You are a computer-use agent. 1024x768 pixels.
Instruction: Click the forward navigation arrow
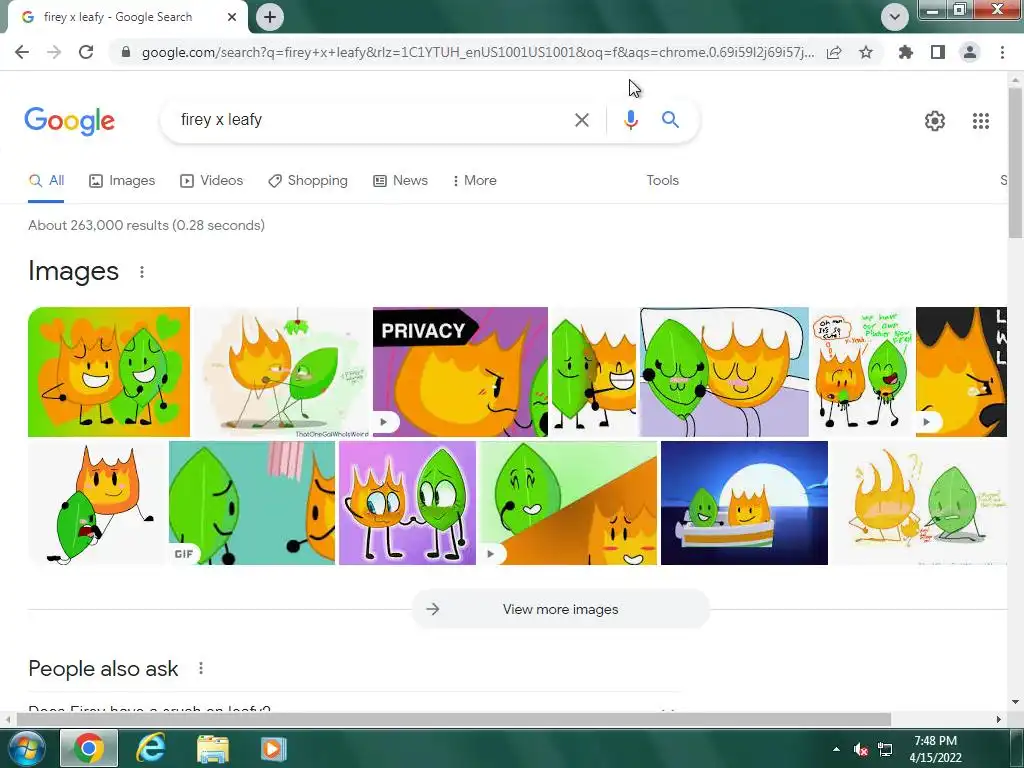[54, 52]
